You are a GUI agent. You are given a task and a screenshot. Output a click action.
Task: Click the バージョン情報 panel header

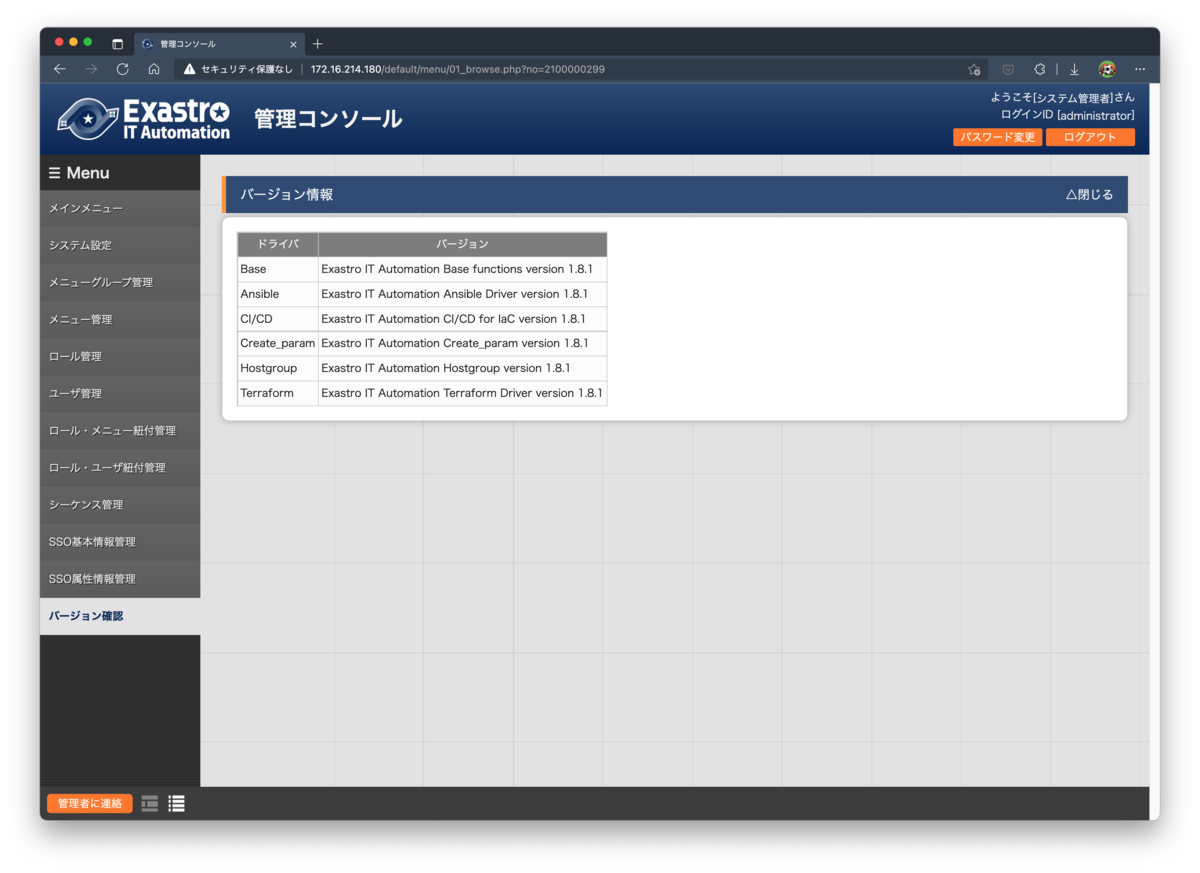pos(675,195)
